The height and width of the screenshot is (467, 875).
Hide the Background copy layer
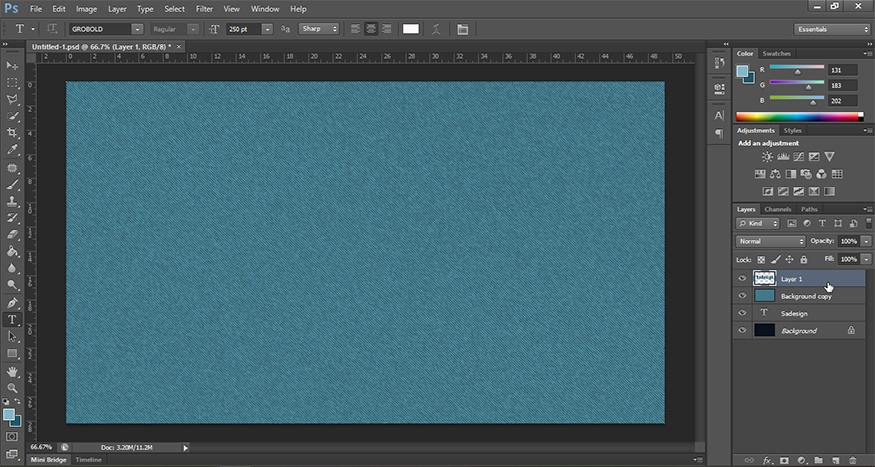pyautogui.click(x=742, y=296)
